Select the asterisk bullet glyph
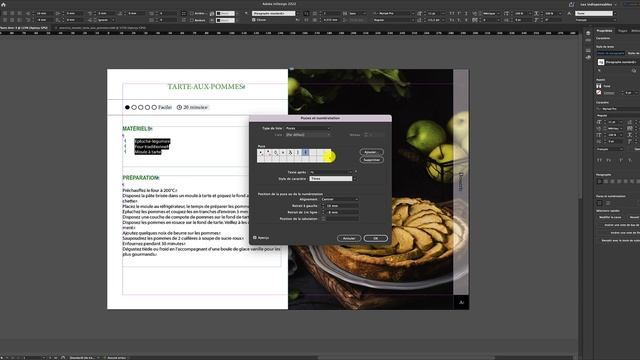Screen dimensions: 640x360 click(268, 152)
